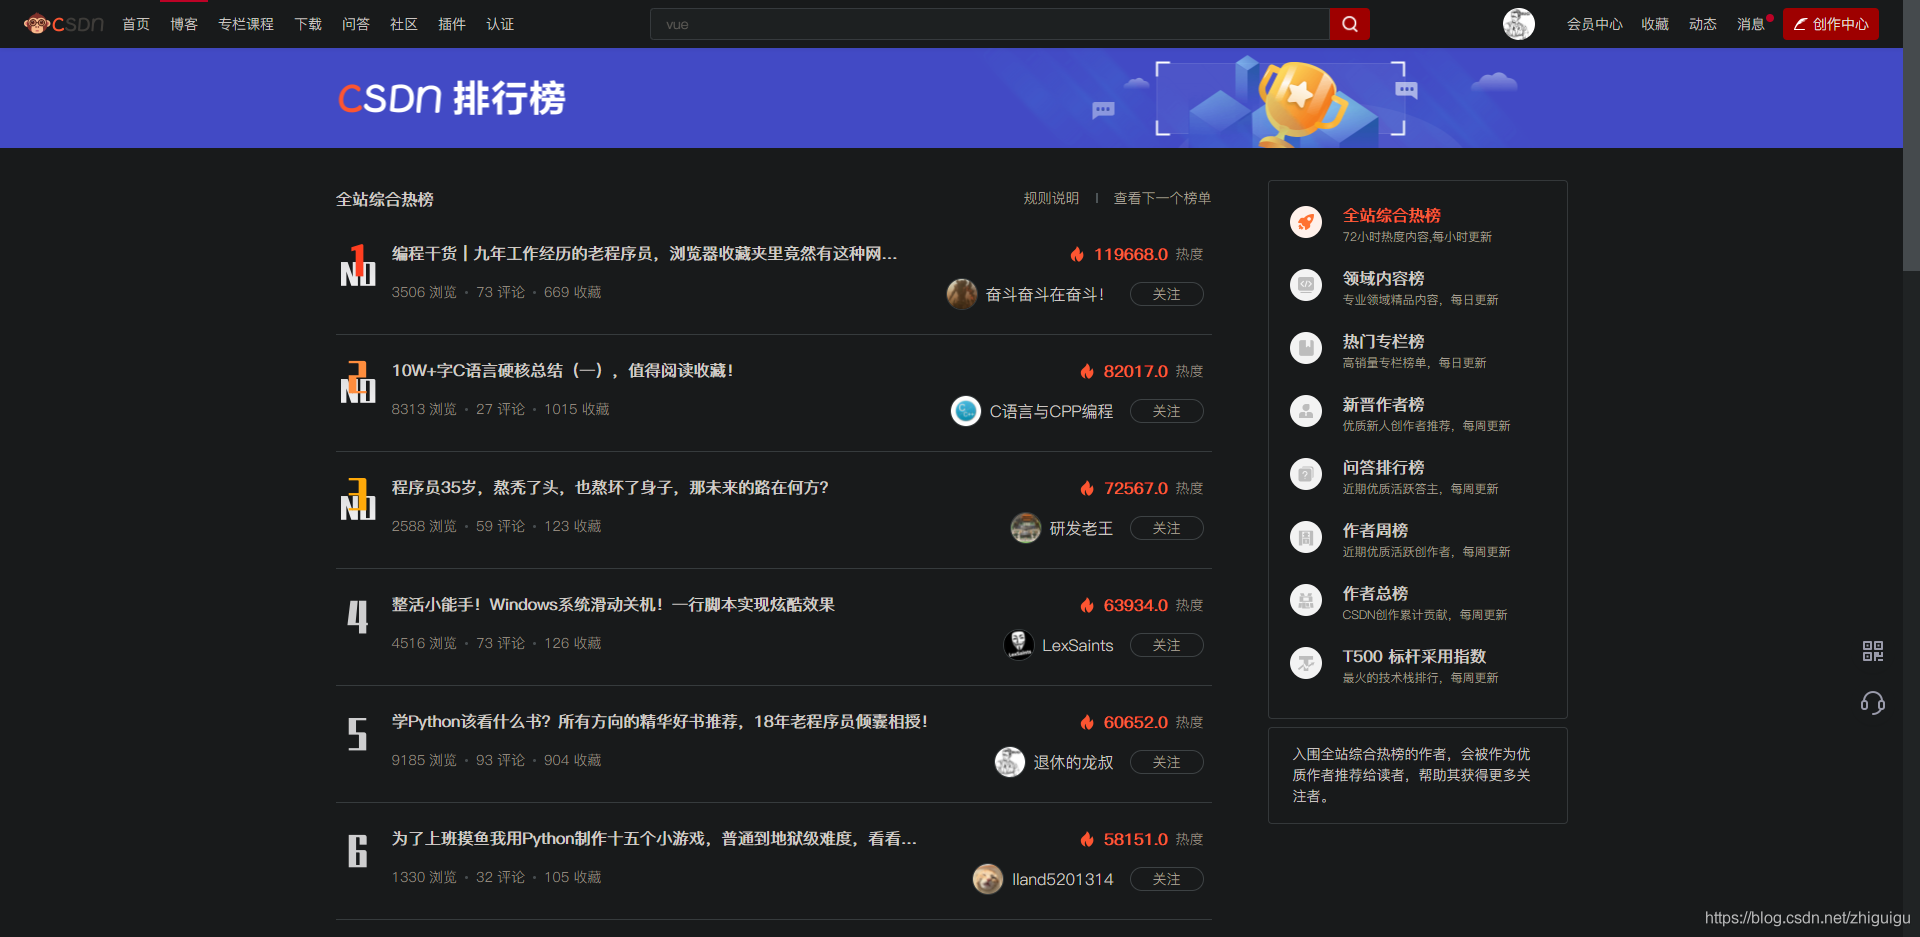Follow LexSaints with the 关注 button
The image size is (1920, 937).
point(1167,645)
